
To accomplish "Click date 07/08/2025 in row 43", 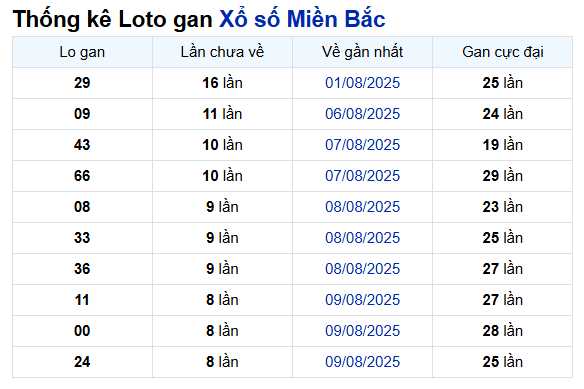I will coord(362,145).
